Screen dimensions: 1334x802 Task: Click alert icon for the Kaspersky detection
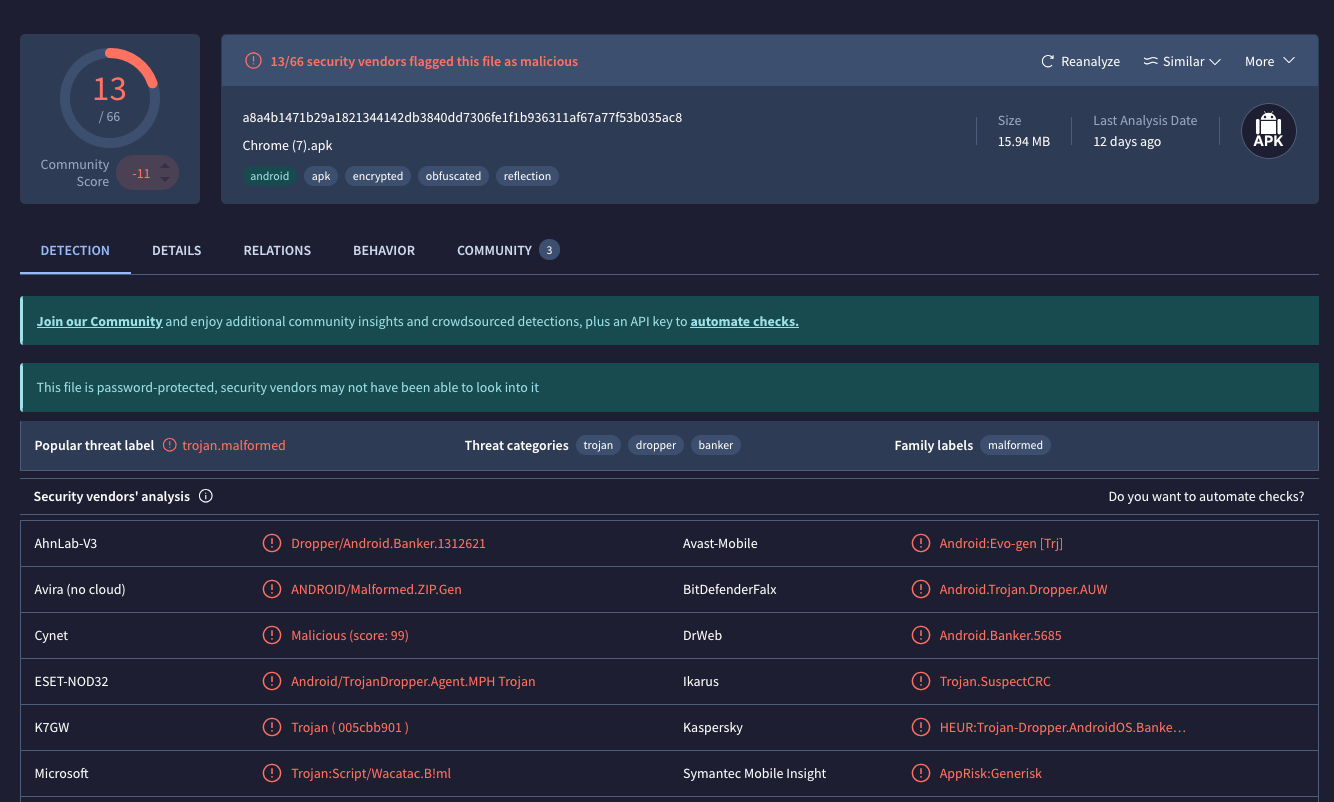click(x=920, y=727)
